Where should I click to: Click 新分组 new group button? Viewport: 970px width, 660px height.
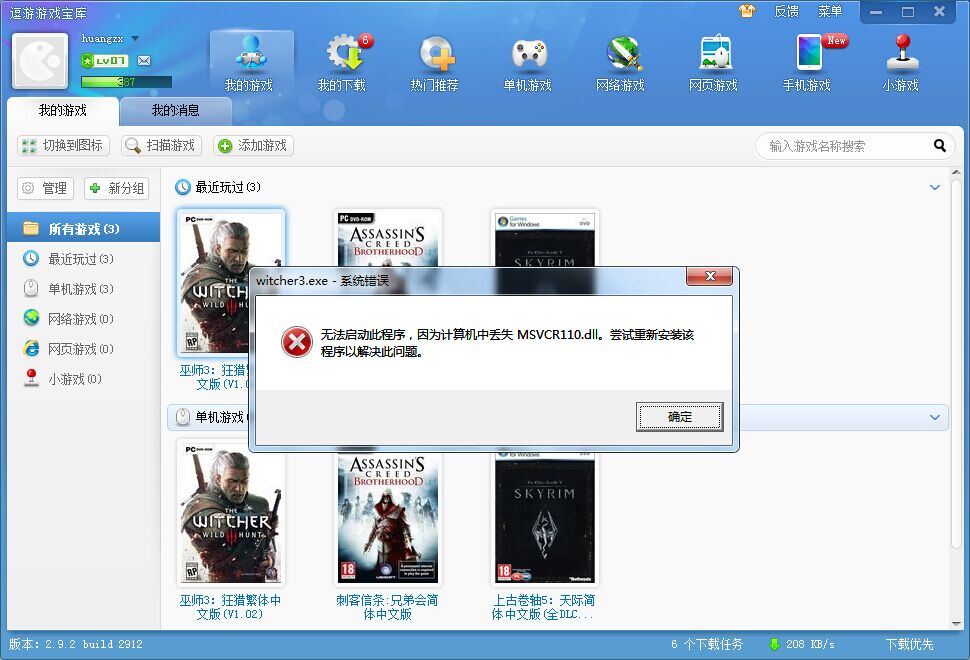point(116,188)
